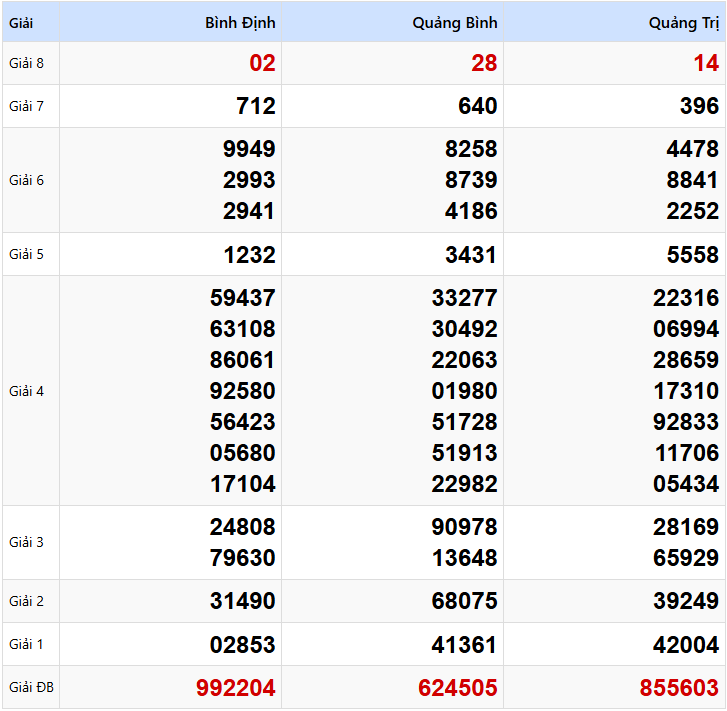
Task: Click the Giải 4 number 33277
Action: (465, 298)
